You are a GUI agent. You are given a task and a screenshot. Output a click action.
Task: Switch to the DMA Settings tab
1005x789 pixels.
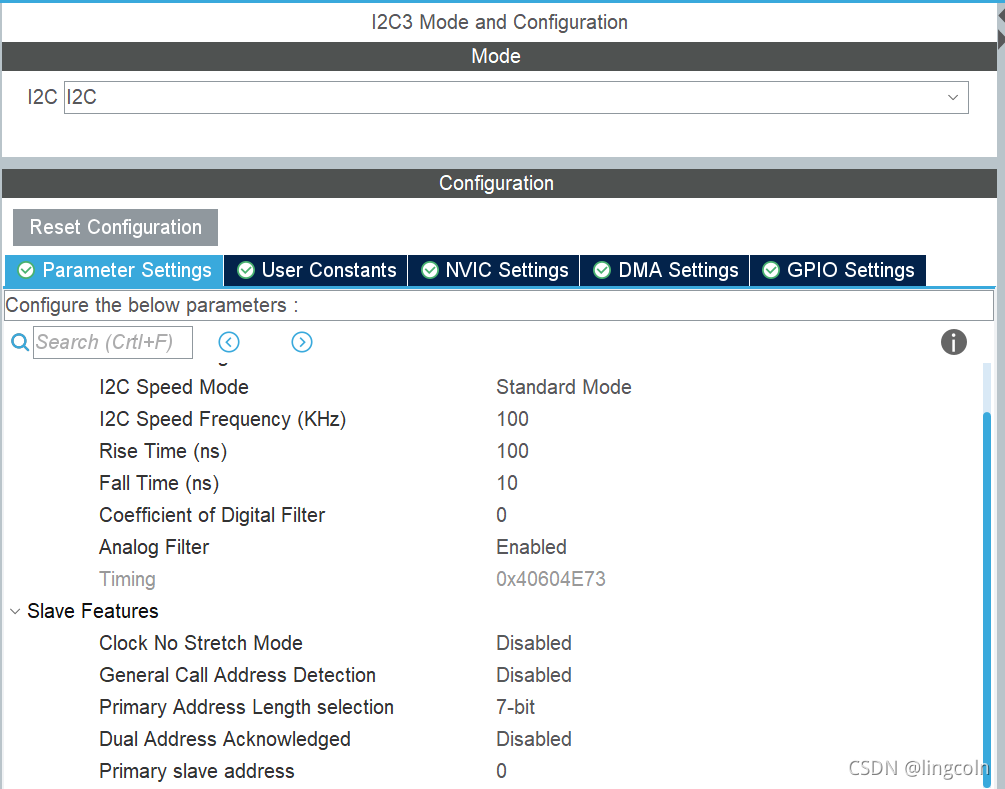[x=664, y=270]
